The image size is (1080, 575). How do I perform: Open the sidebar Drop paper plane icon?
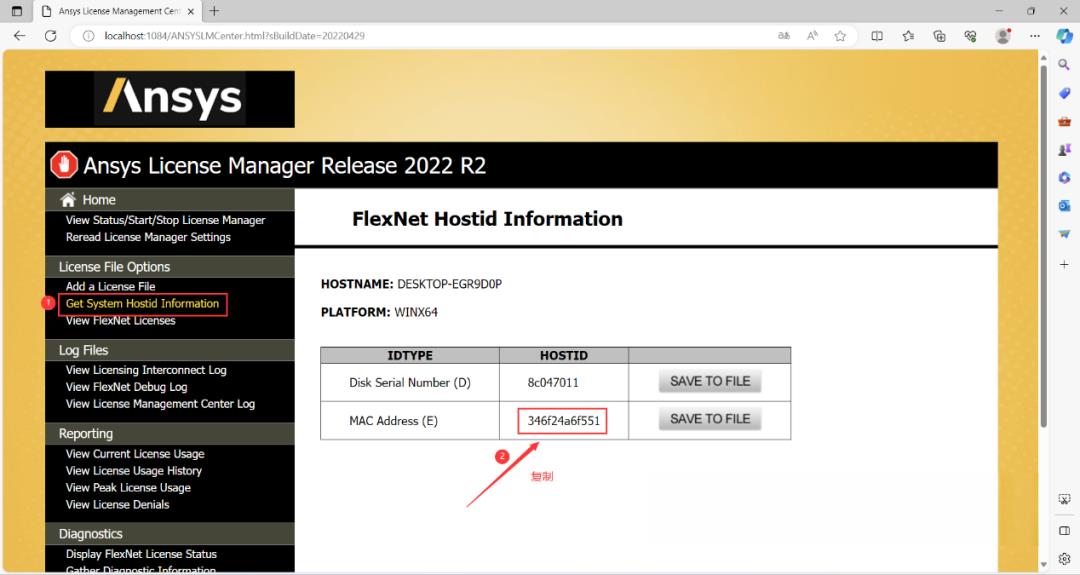pyautogui.click(x=1064, y=234)
